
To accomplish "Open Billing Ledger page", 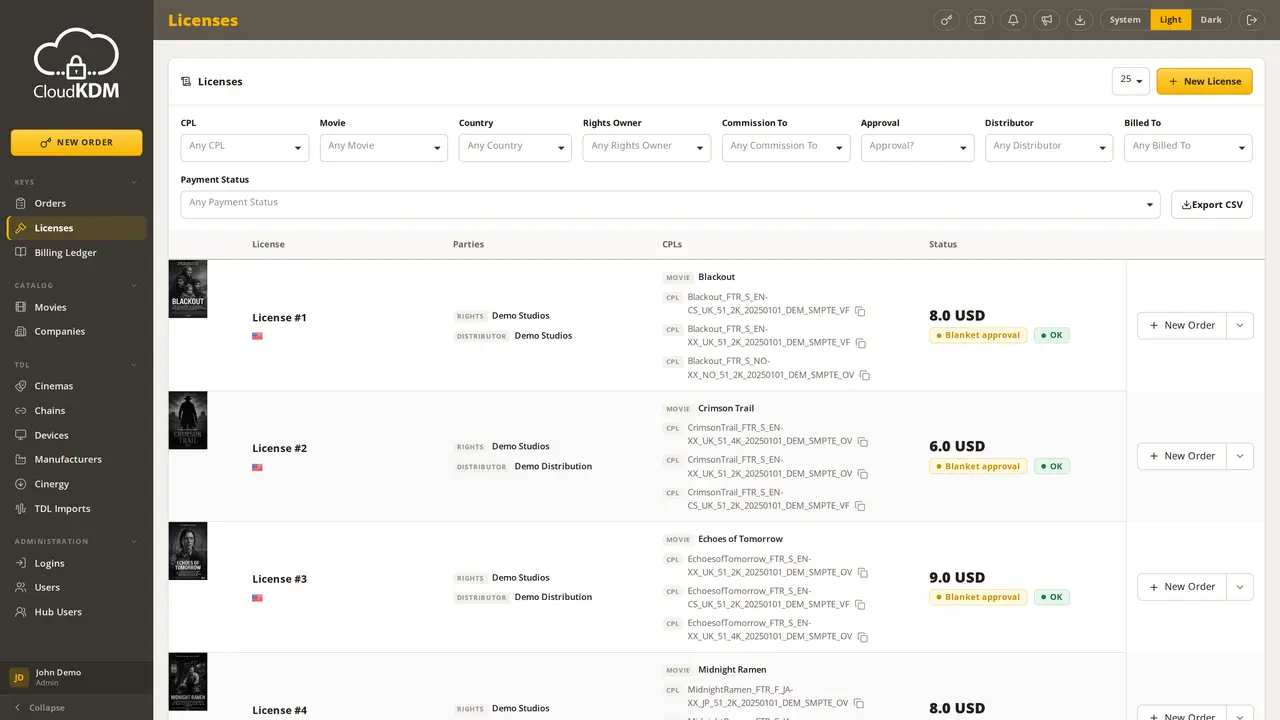I will click(76, 252).
